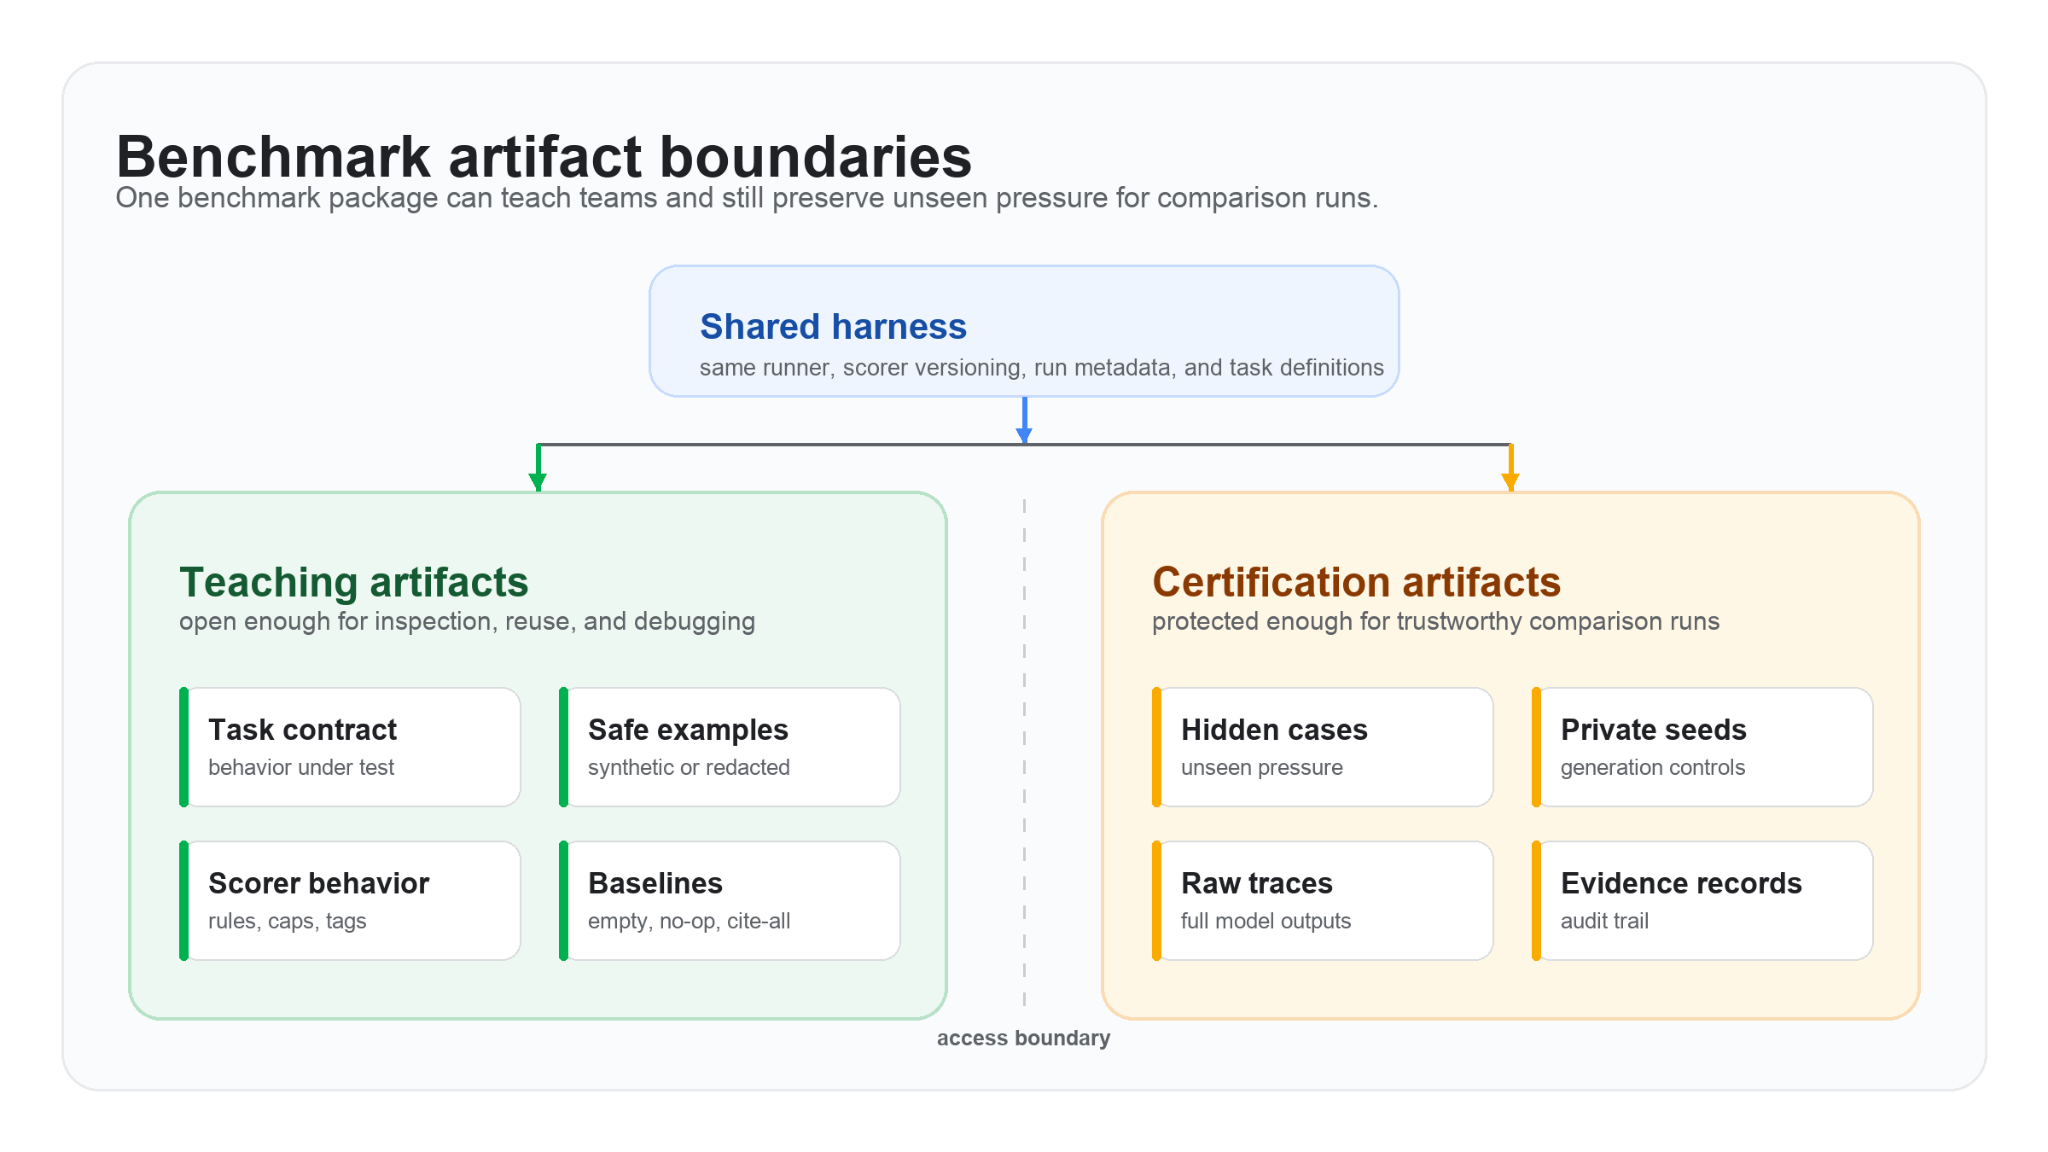Image resolution: width=2048 pixels, height=1152 pixels.
Task: Click 'protected enough for trustworthy comparison' text
Action: 1435,621
